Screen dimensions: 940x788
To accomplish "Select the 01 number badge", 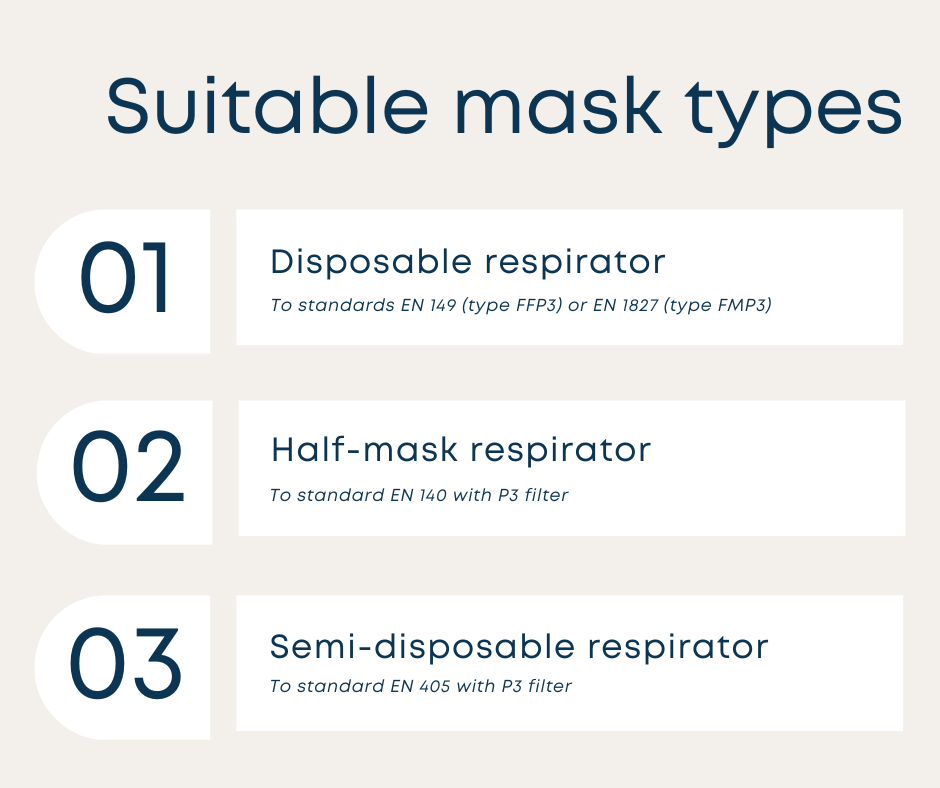I will pos(125,281).
